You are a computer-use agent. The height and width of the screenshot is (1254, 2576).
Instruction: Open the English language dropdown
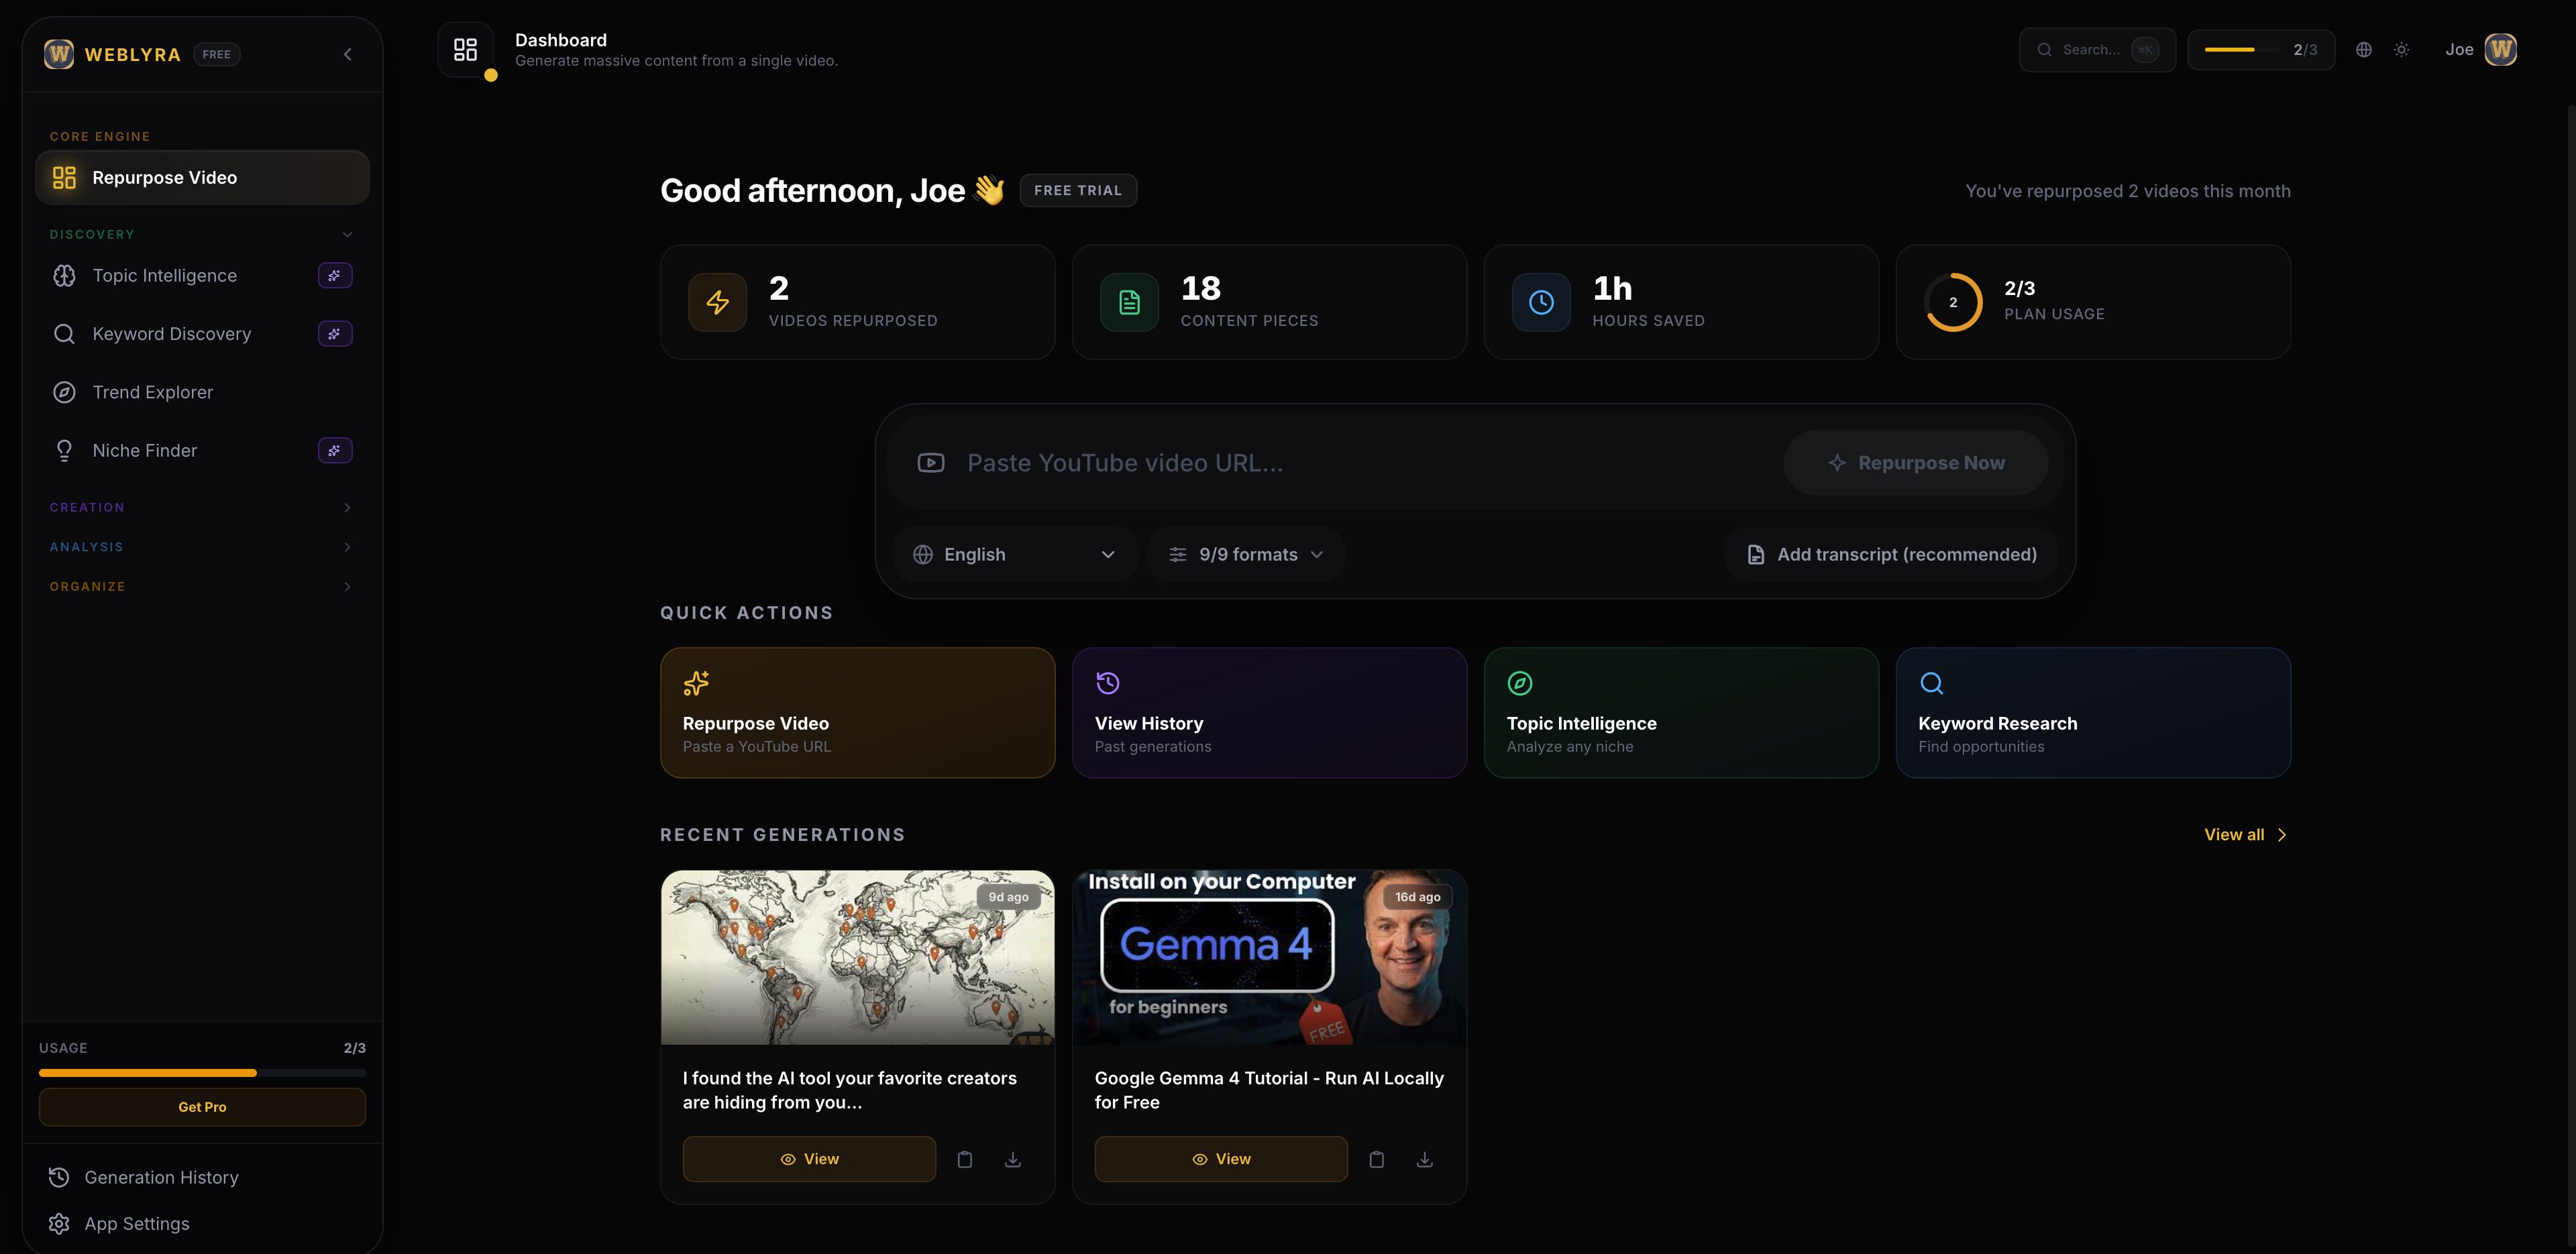pos(1014,554)
